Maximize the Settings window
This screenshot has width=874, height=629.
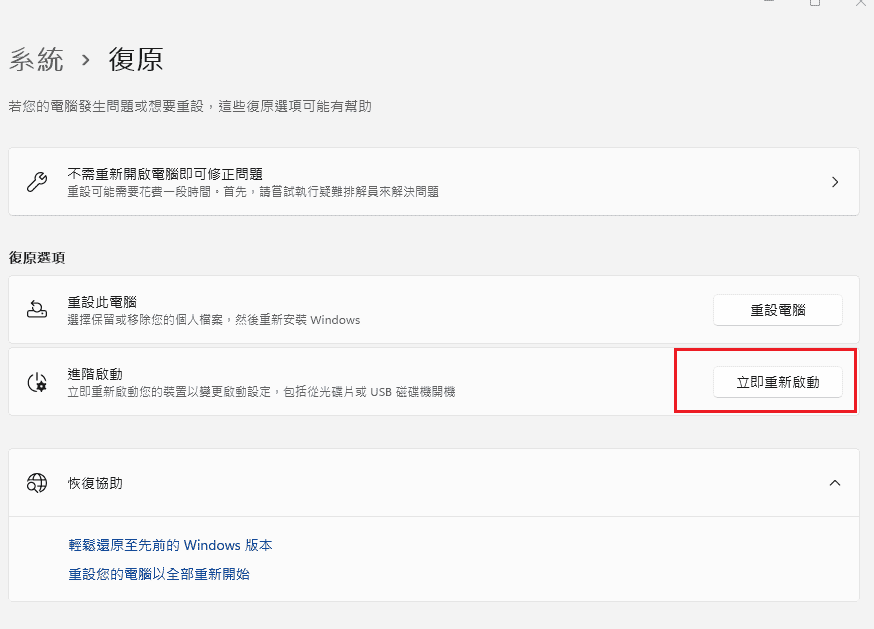815,3
